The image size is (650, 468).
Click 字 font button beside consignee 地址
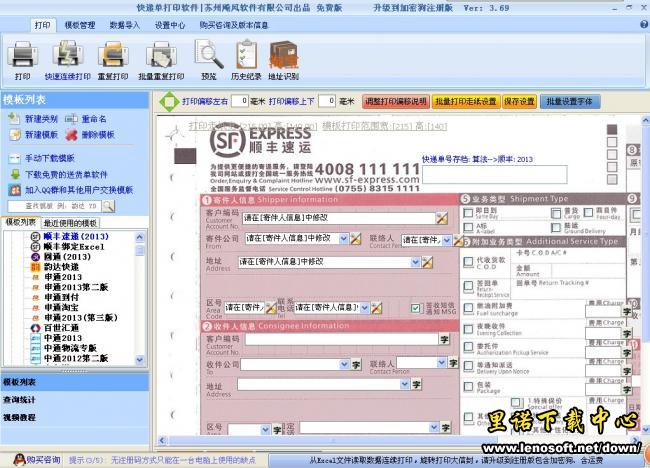416,384
